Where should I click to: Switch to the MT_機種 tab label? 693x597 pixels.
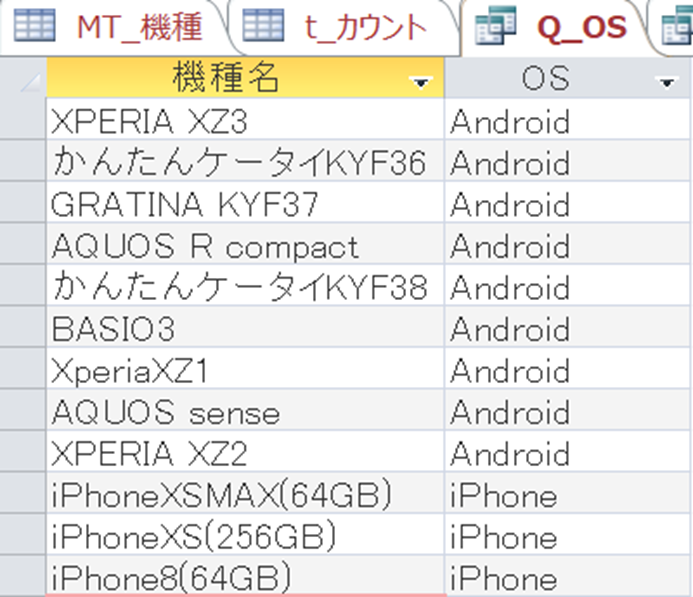click(138, 28)
